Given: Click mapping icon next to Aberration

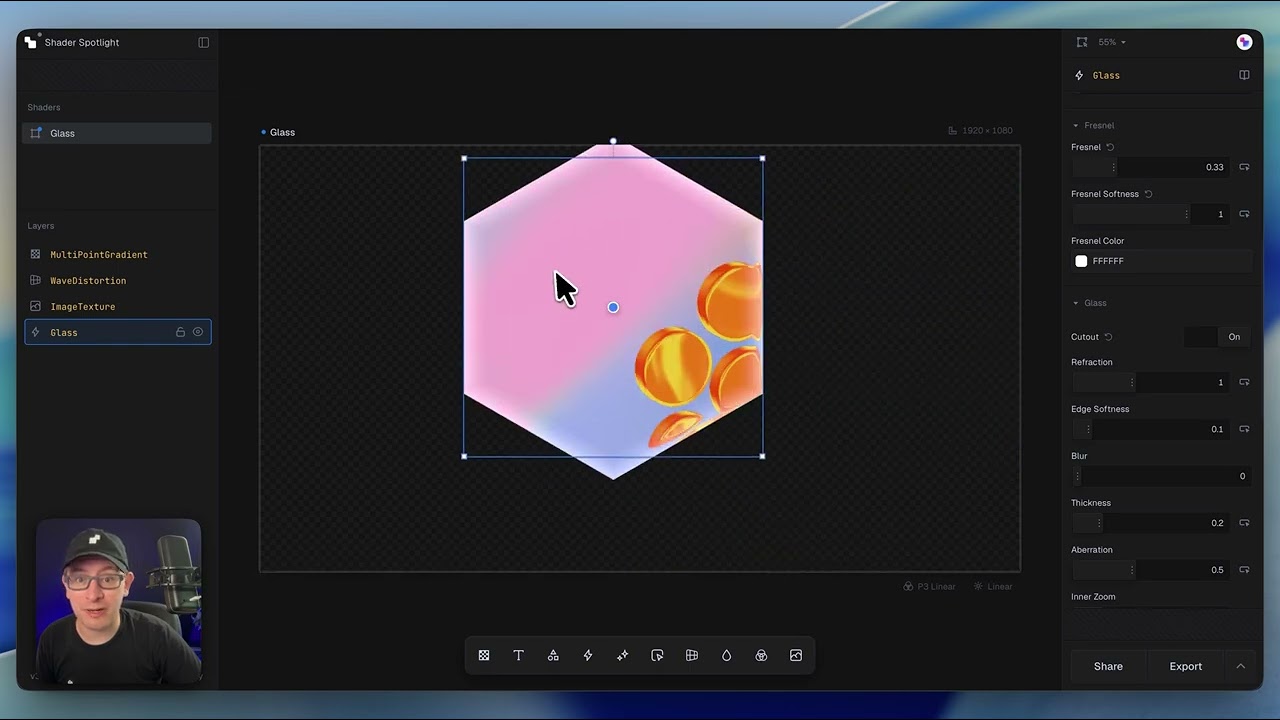Looking at the screenshot, I should click(1244, 570).
